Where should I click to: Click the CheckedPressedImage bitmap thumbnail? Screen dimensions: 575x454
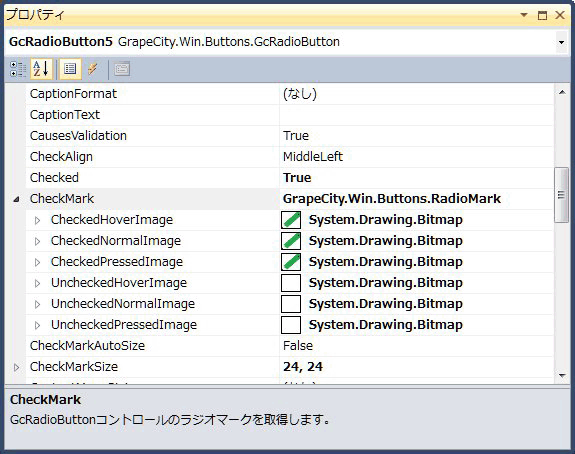(x=291, y=262)
